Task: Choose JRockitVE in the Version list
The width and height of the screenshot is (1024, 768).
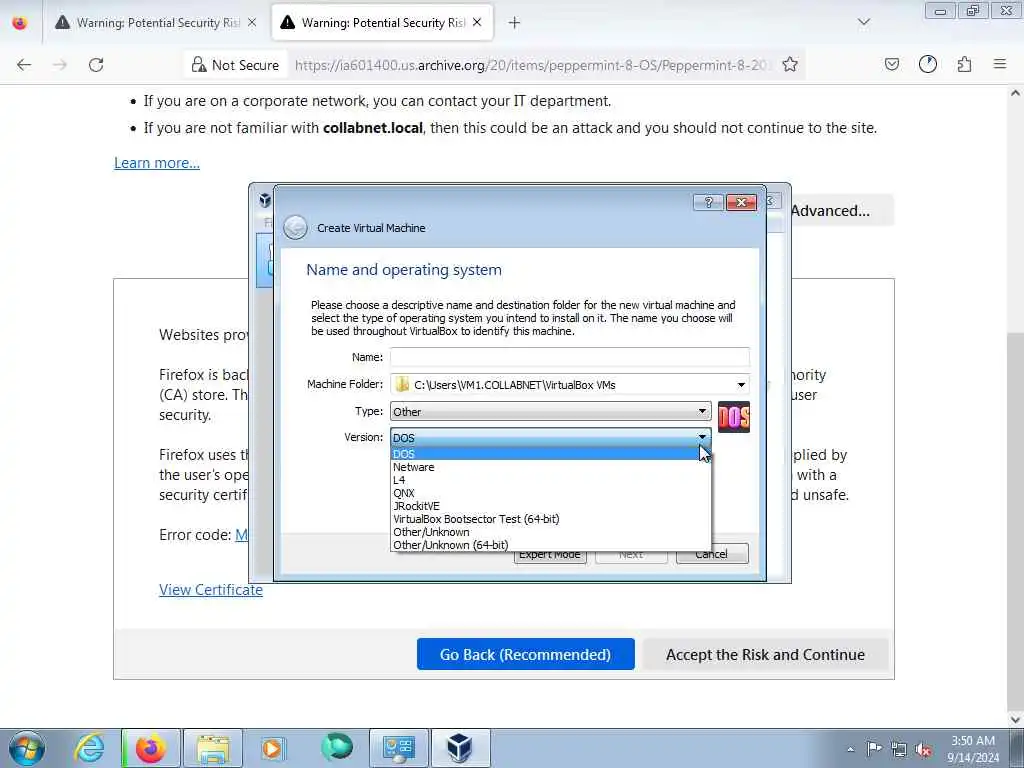Action: (550, 506)
